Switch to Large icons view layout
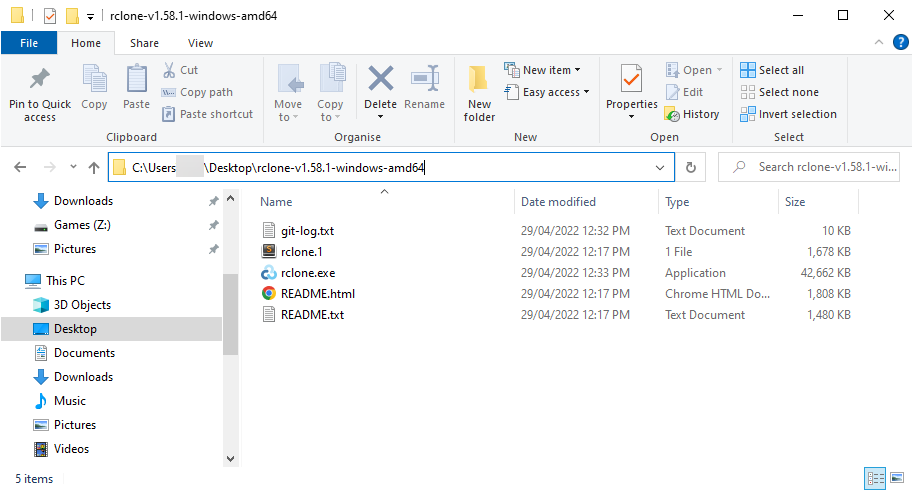 (x=897, y=478)
